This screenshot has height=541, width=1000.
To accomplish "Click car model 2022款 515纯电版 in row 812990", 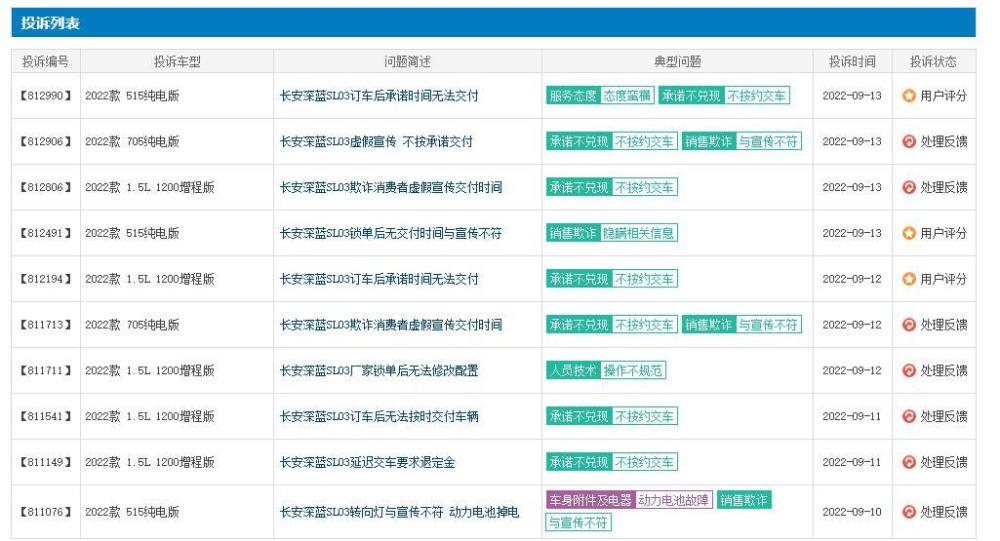I will pyautogui.click(x=132, y=96).
